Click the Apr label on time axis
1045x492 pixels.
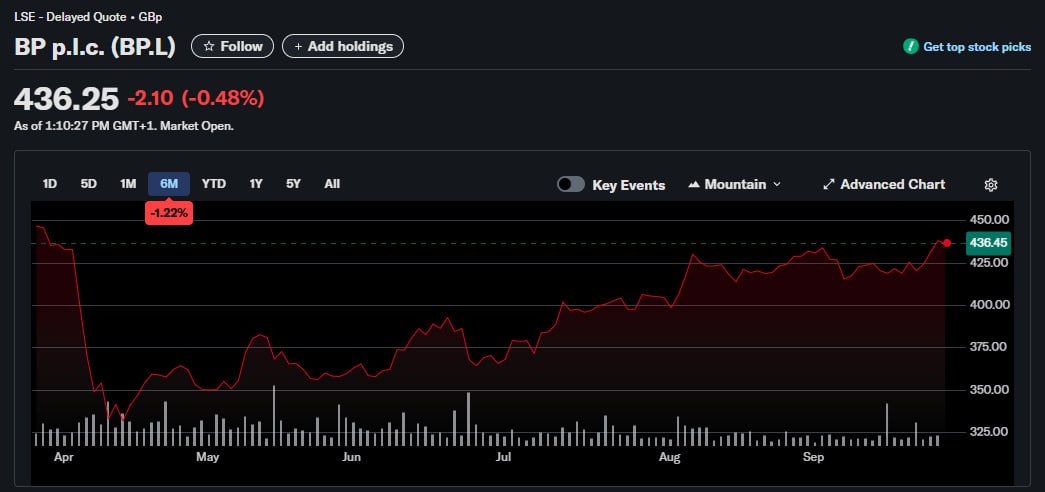63,457
